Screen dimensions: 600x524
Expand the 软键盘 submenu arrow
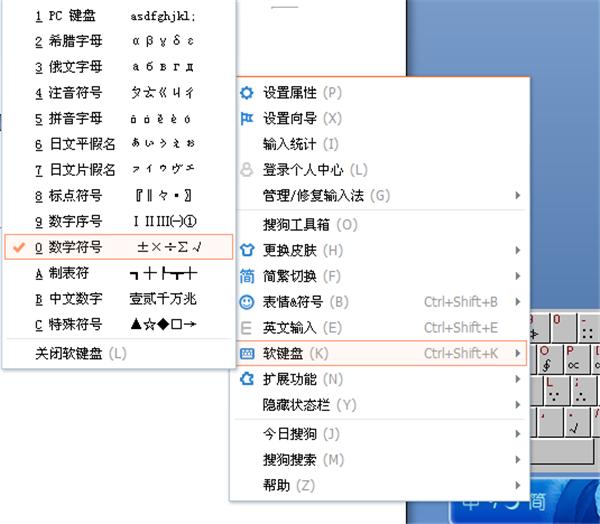tap(518, 353)
